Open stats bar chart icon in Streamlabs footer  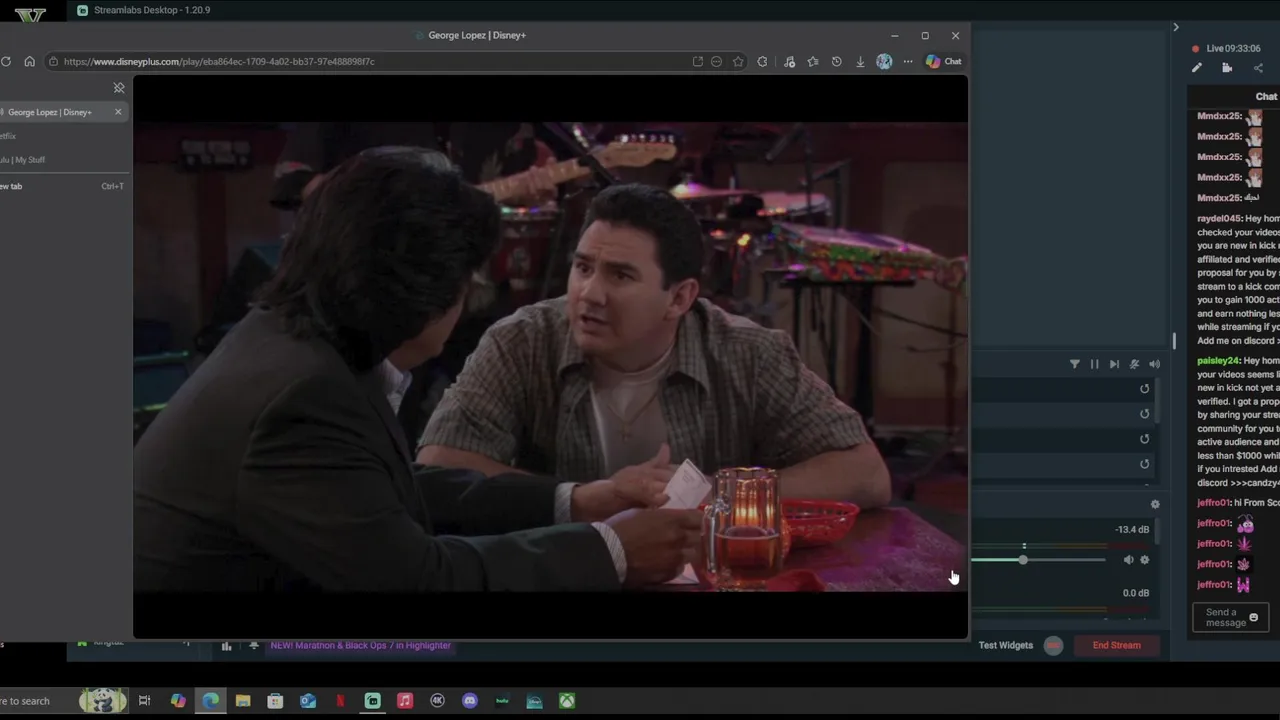[x=226, y=646]
